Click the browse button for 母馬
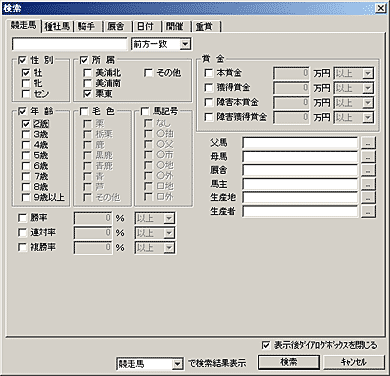This screenshot has width=390, height=376. [368, 157]
